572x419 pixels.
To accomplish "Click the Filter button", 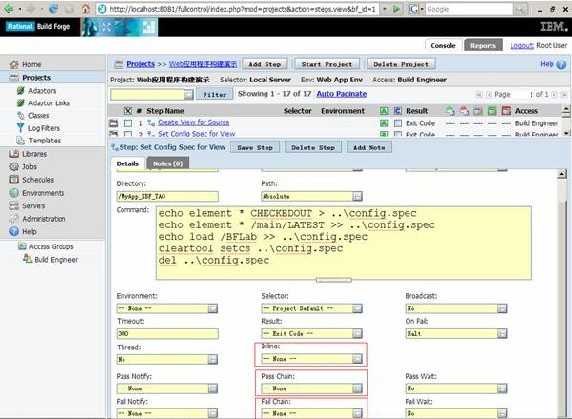I will (215, 95).
